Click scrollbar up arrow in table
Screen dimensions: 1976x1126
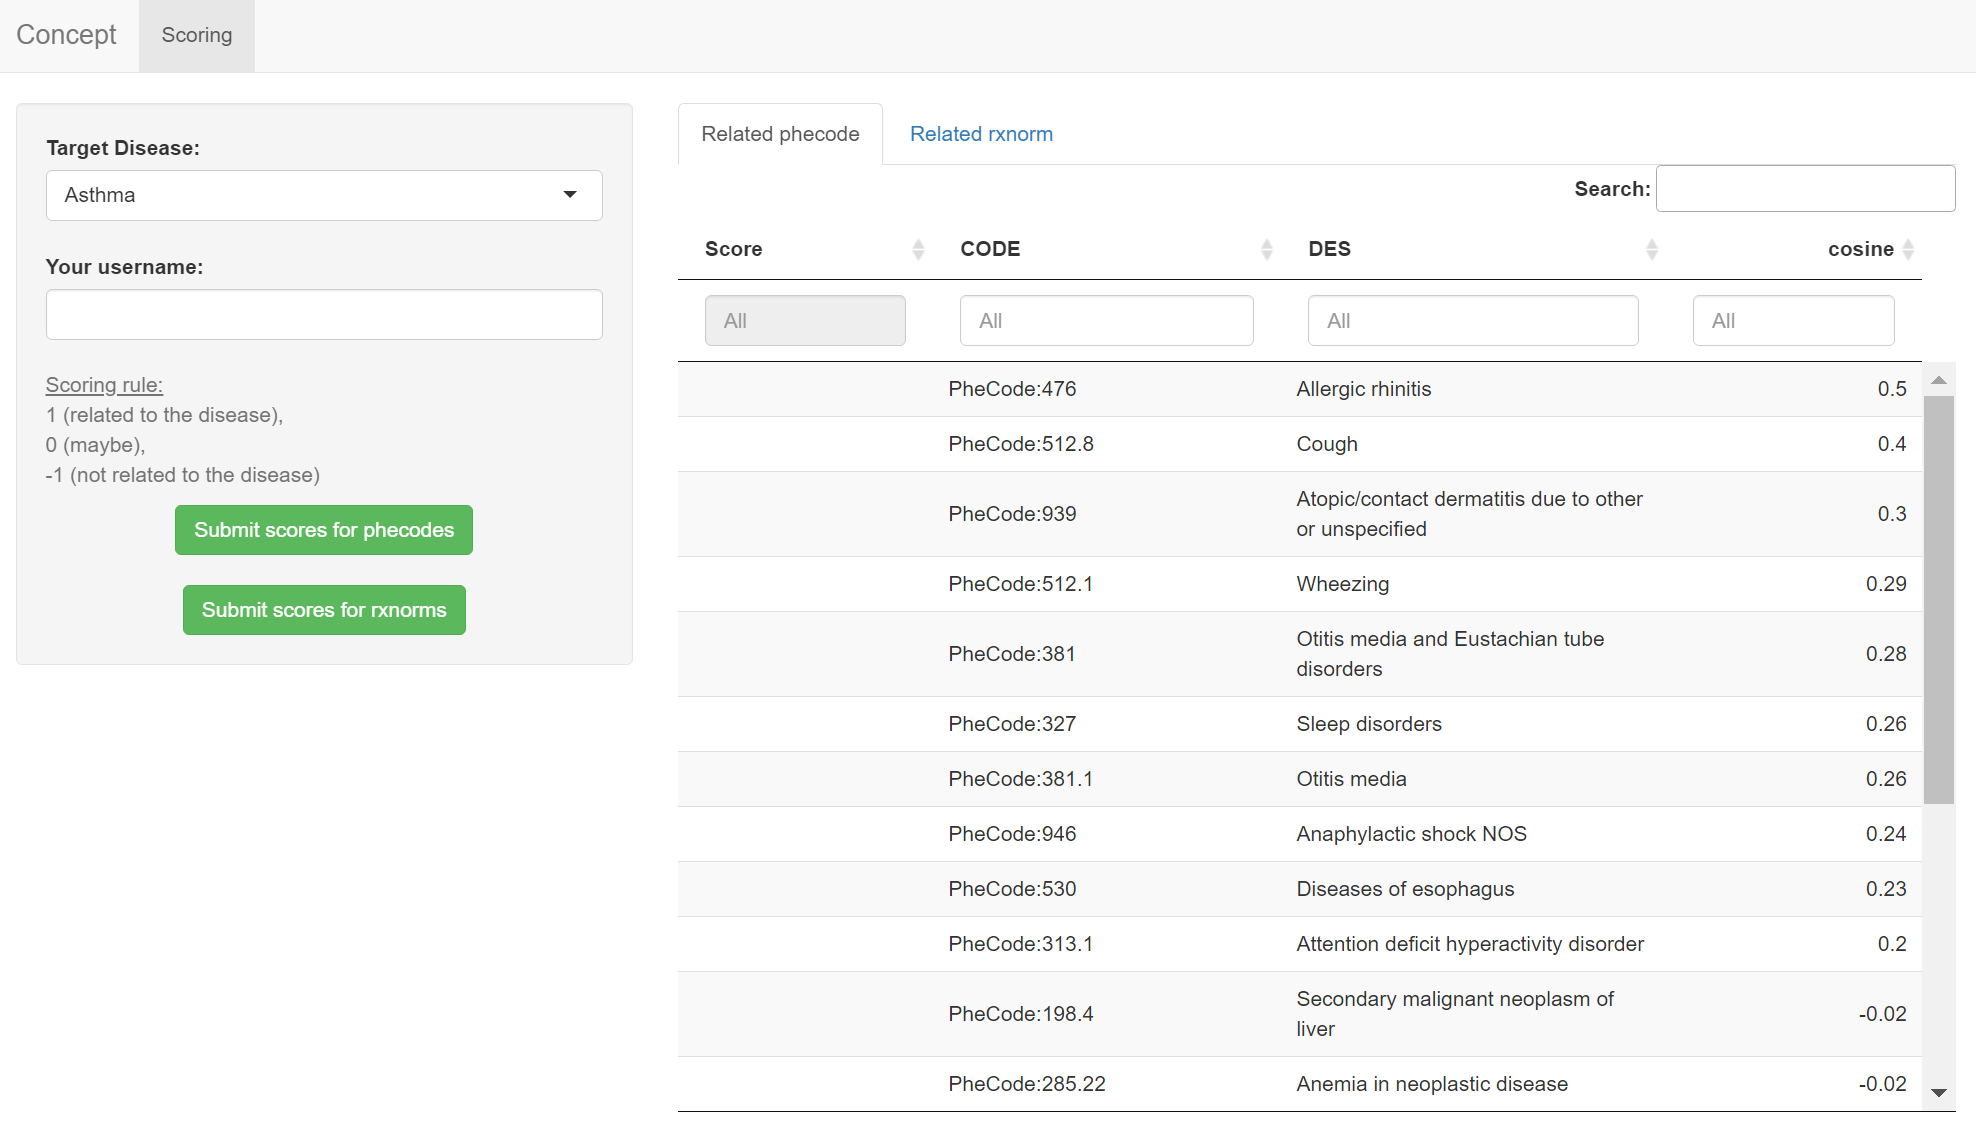[1938, 380]
